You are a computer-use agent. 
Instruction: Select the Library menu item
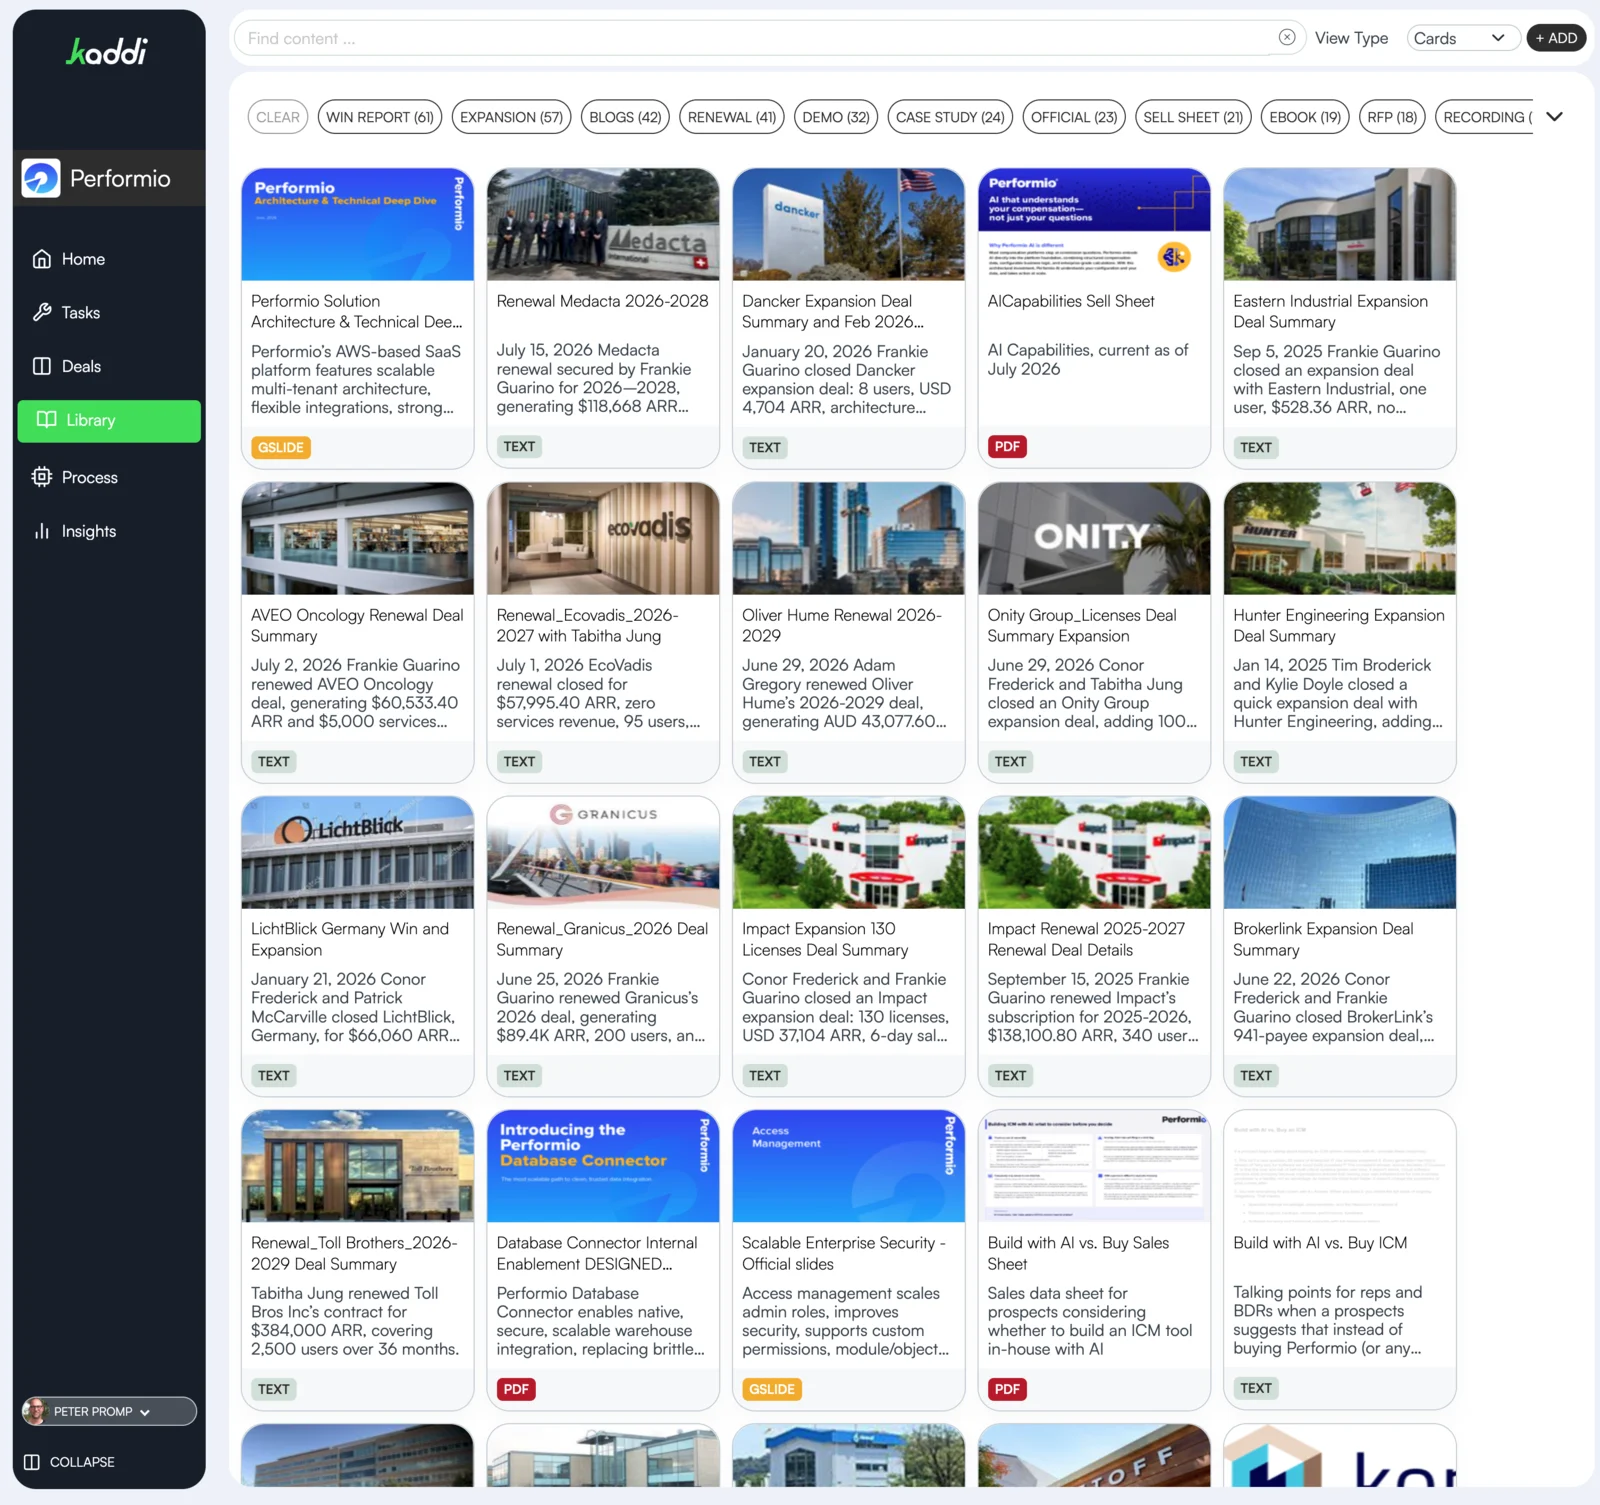click(109, 421)
